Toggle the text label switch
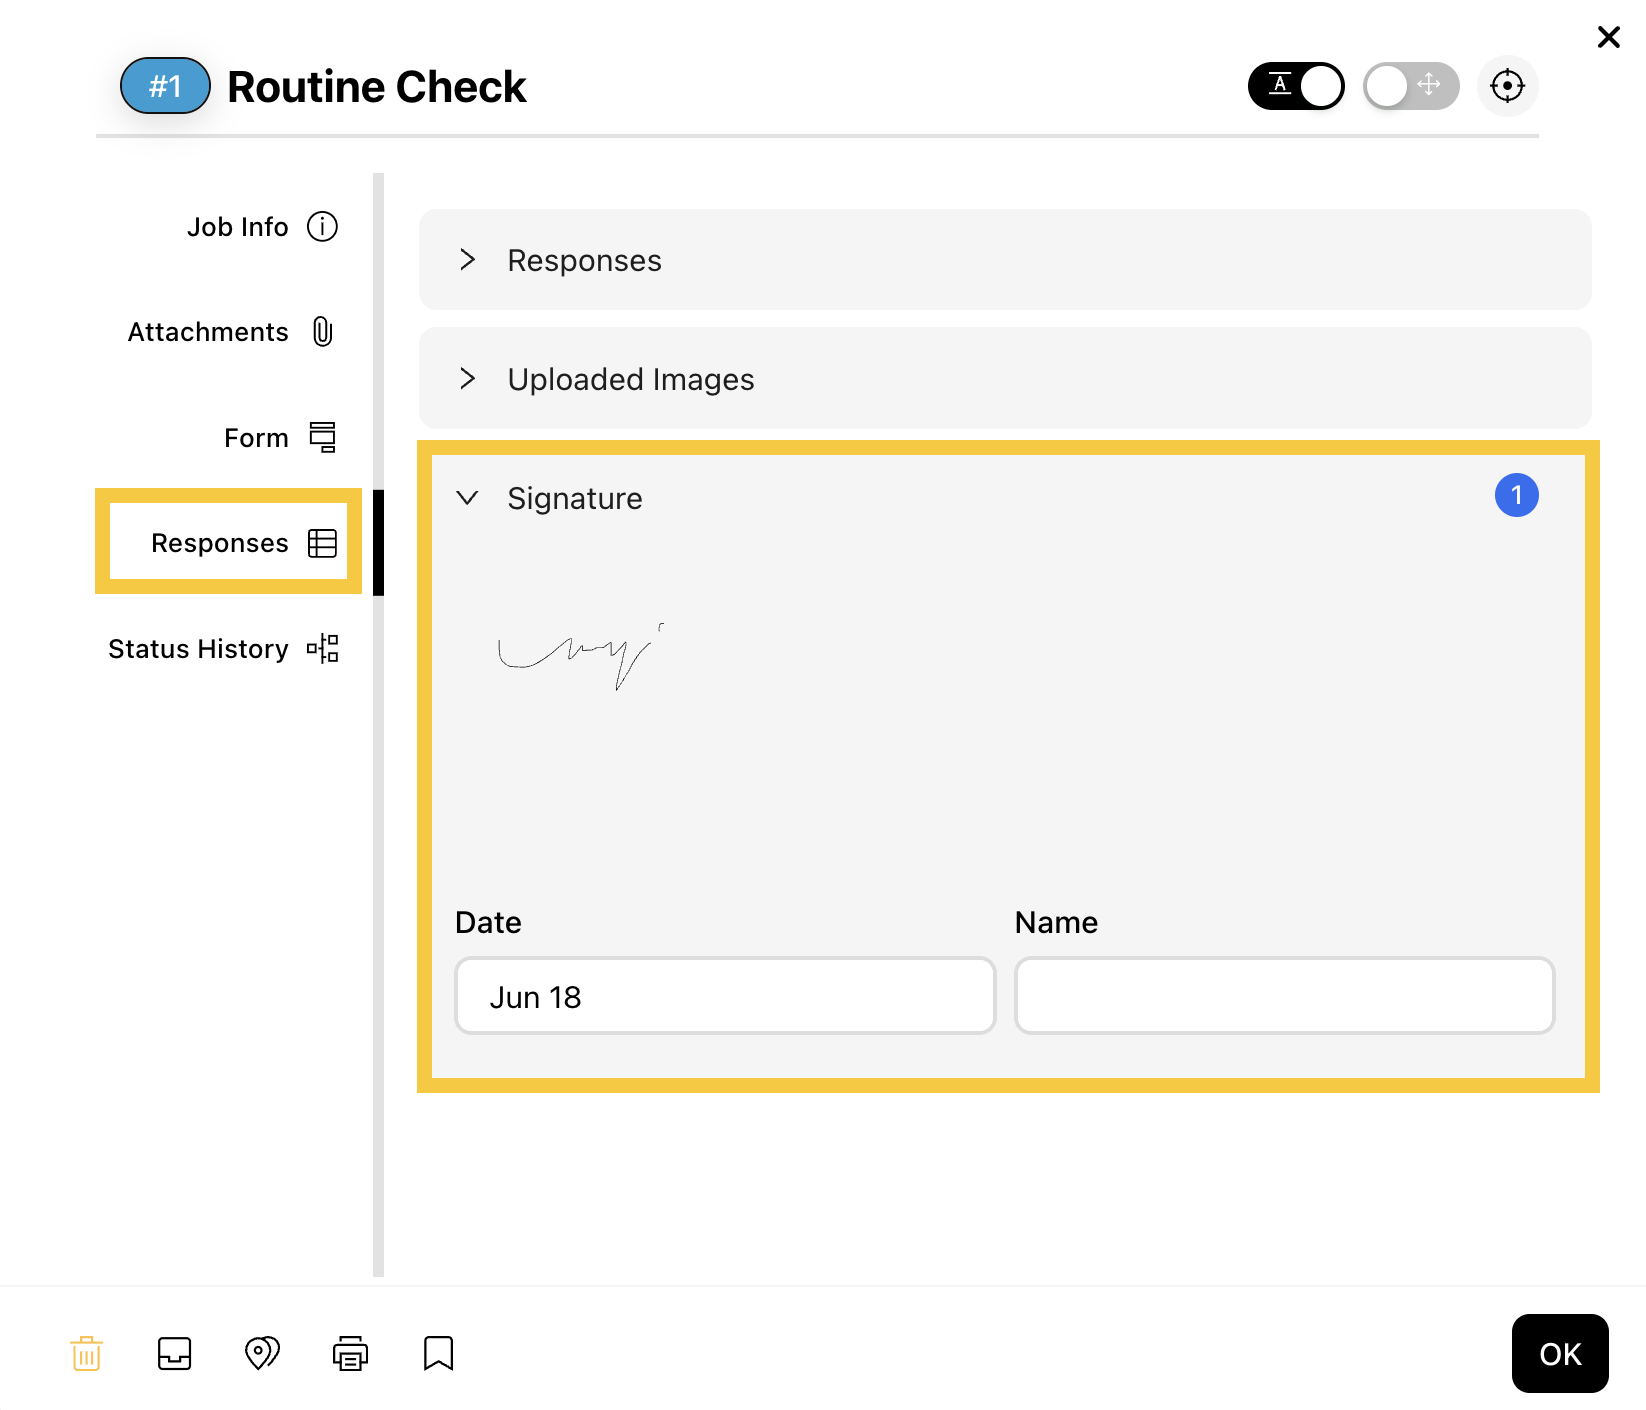The width and height of the screenshot is (1646, 1410). coord(1296,86)
